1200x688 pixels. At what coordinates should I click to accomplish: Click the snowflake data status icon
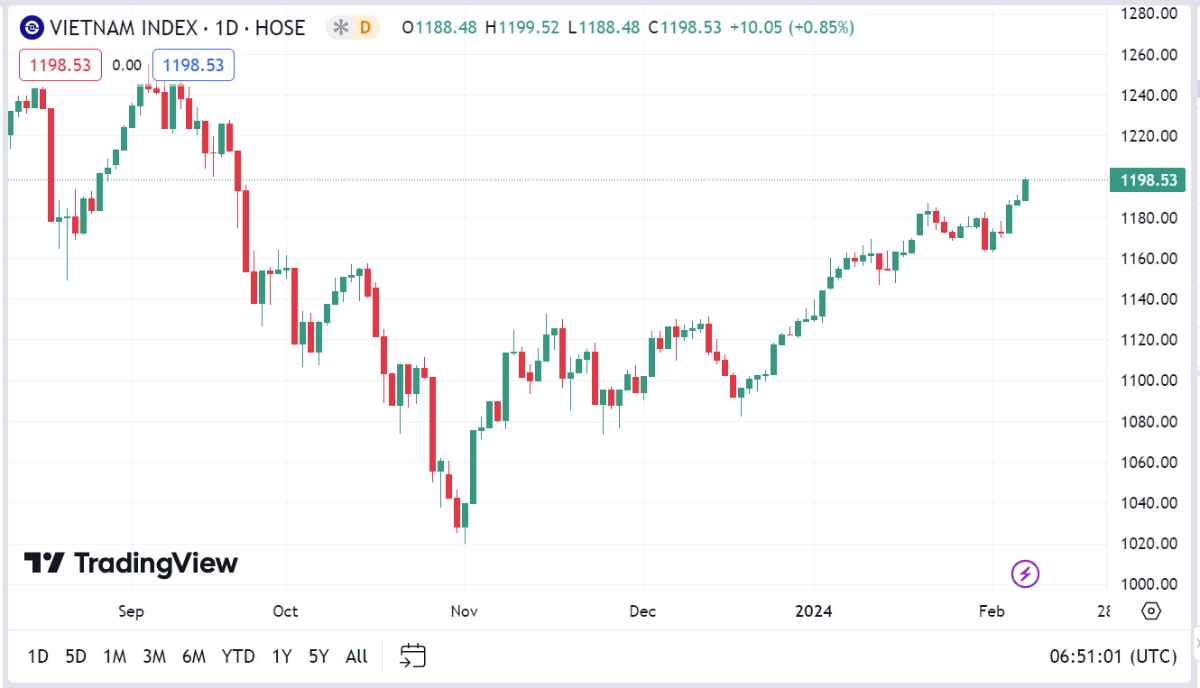point(341,28)
